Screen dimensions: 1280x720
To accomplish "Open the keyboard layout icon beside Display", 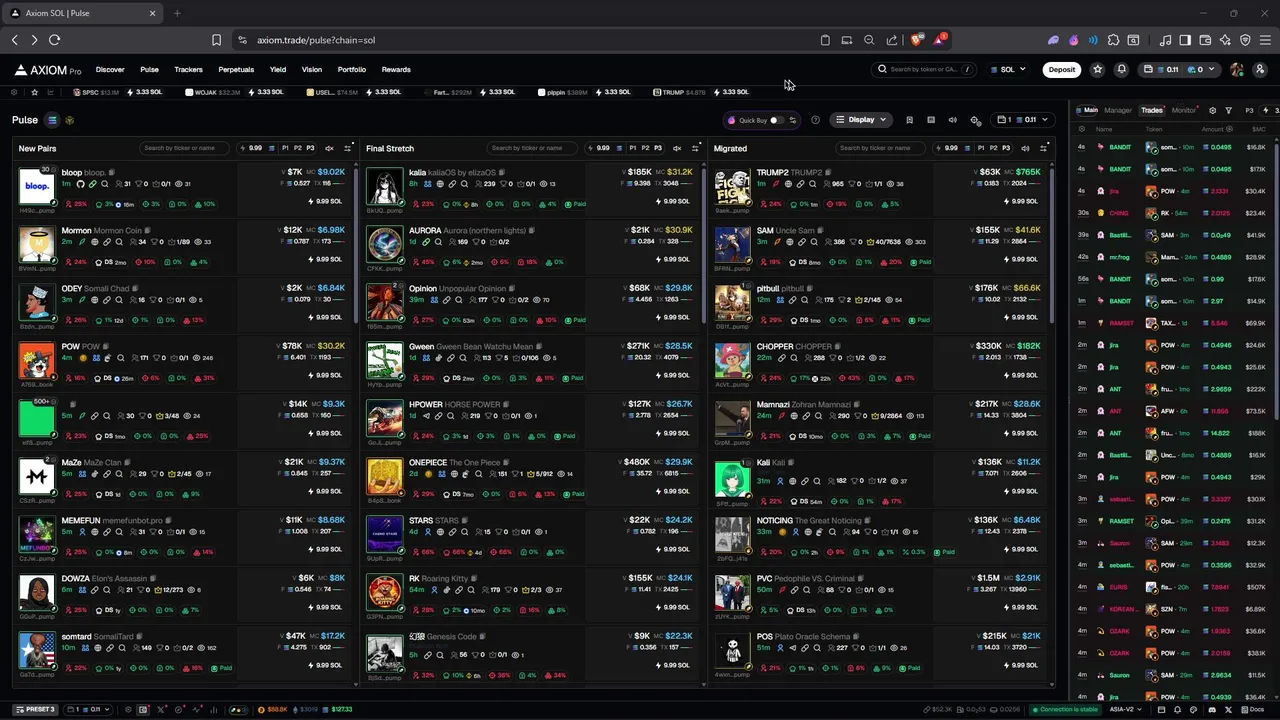I will (931, 120).
